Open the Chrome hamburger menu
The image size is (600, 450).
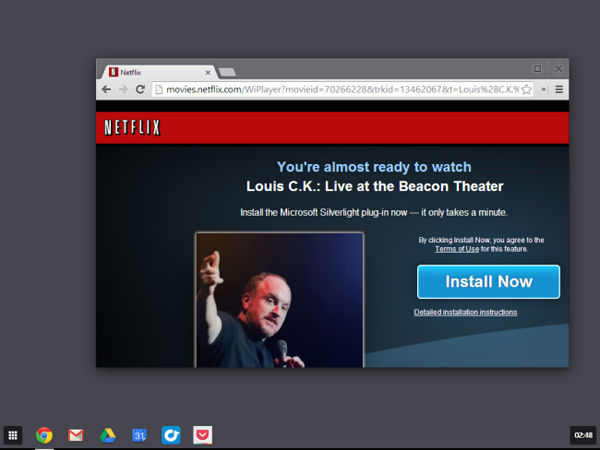click(559, 89)
